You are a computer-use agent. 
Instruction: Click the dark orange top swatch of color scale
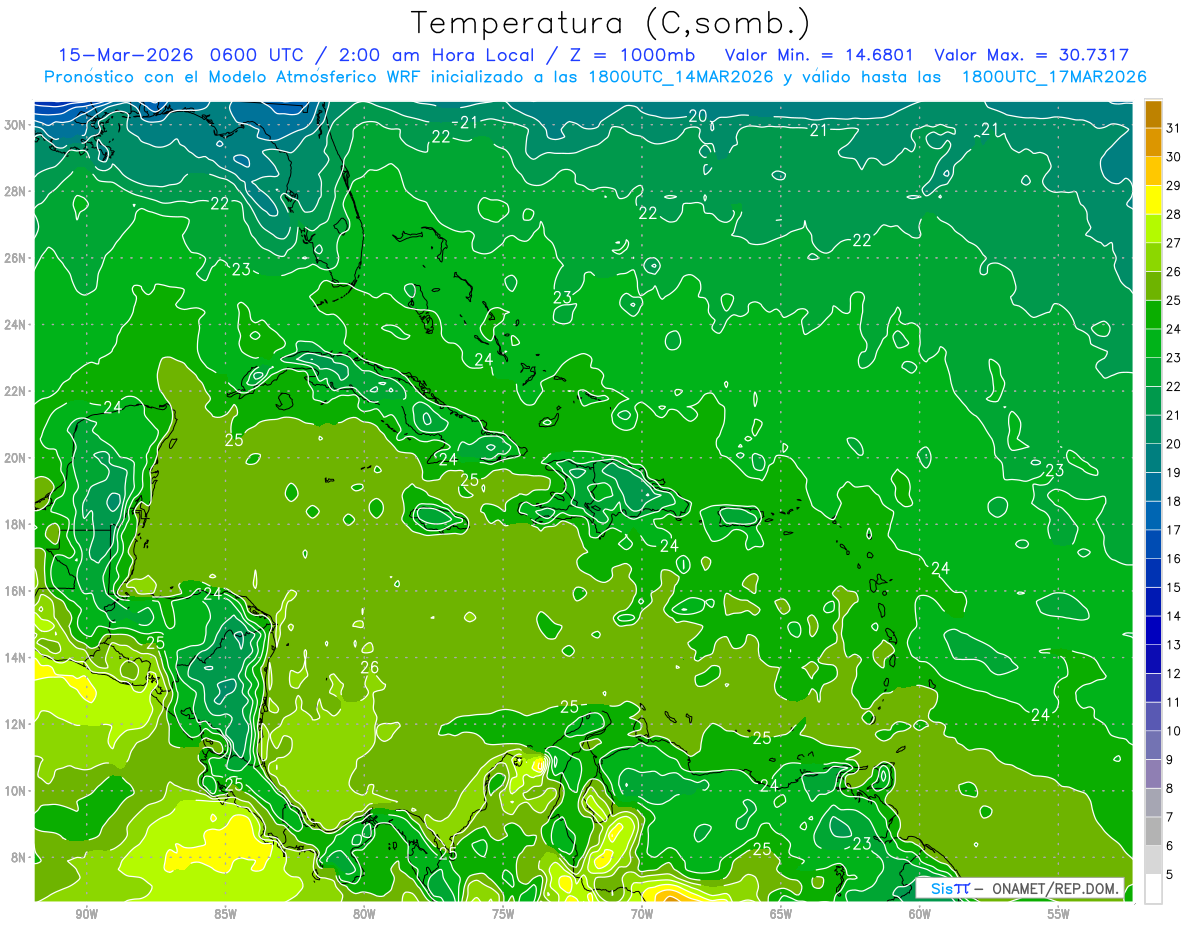point(1153,114)
